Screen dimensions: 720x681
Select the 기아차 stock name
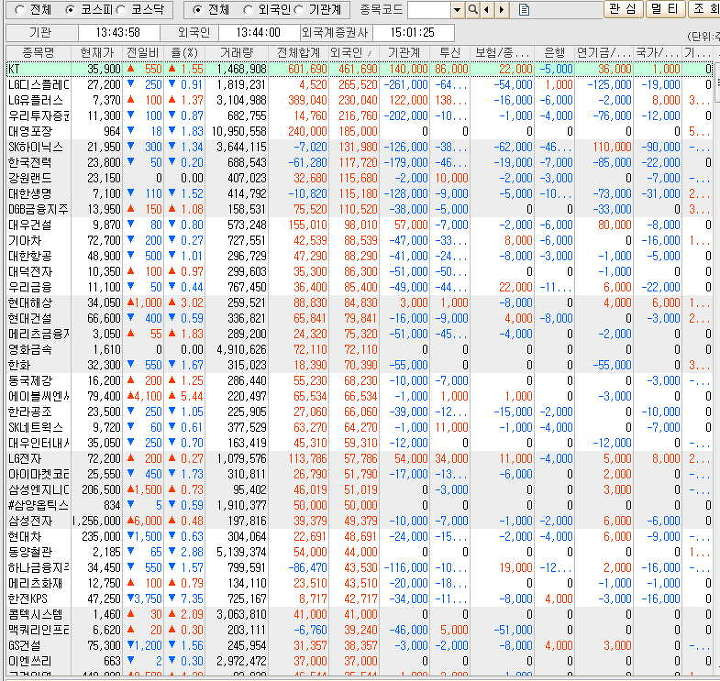pos(25,241)
